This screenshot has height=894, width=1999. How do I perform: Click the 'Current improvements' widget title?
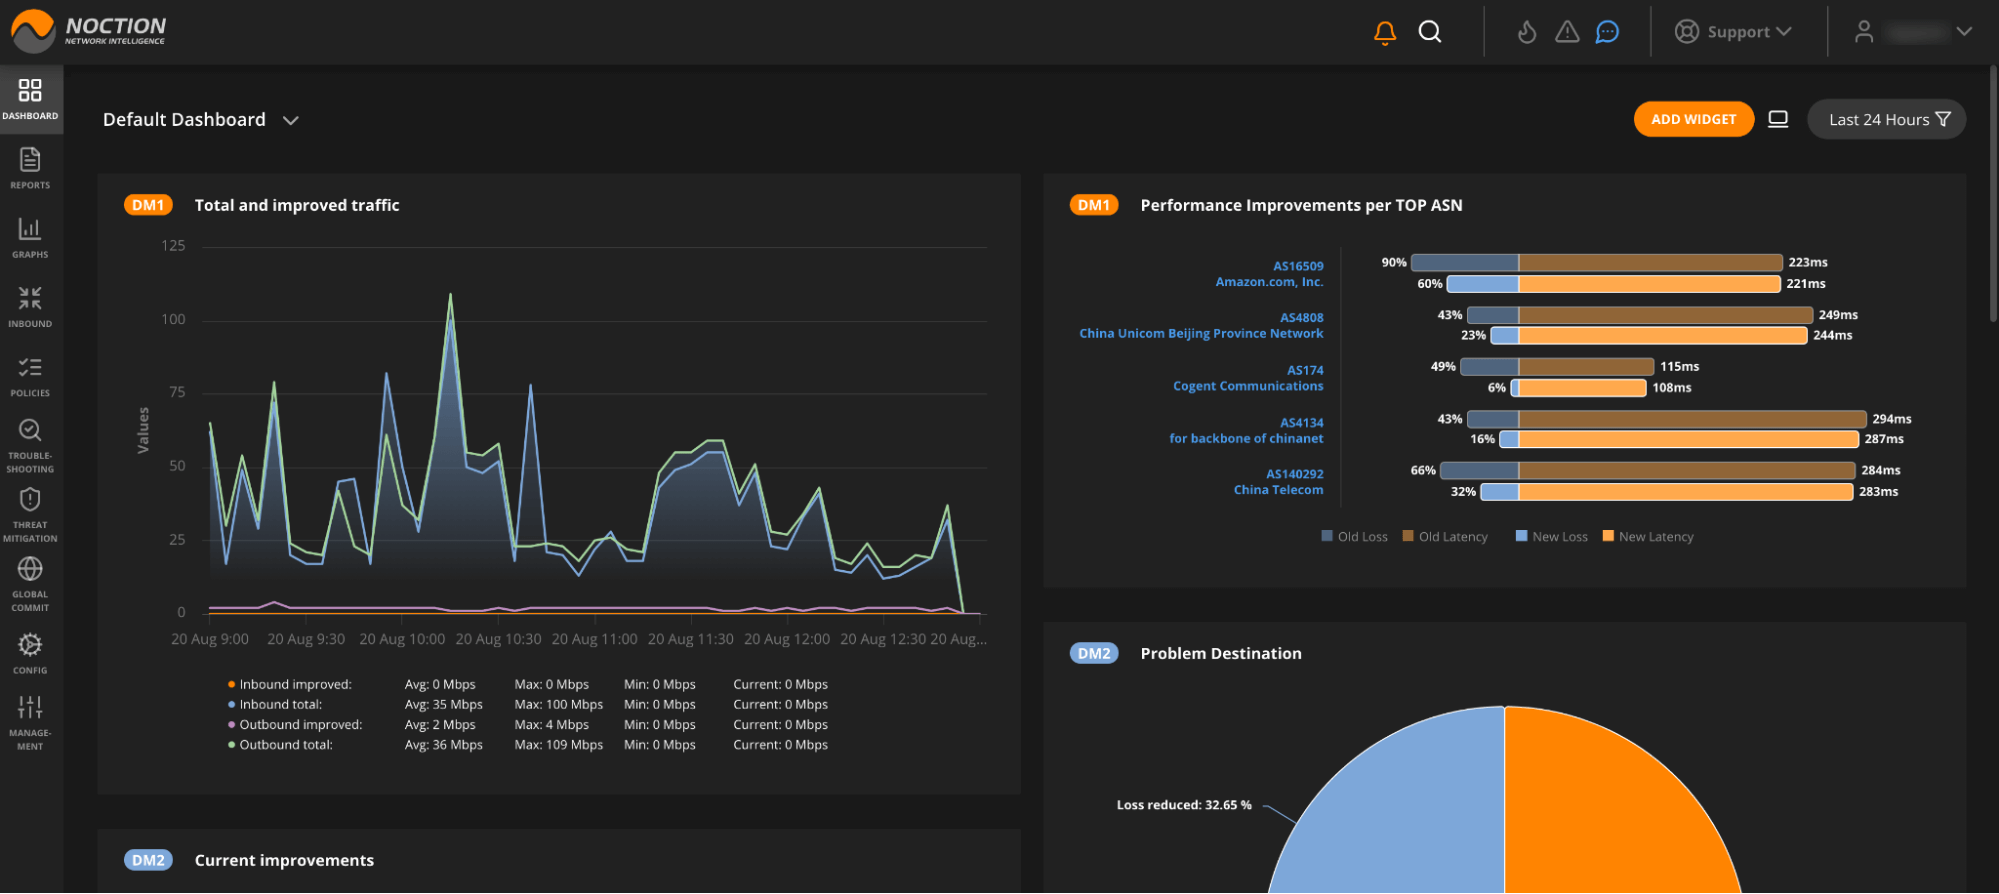pyautogui.click(x=284, y=860)
